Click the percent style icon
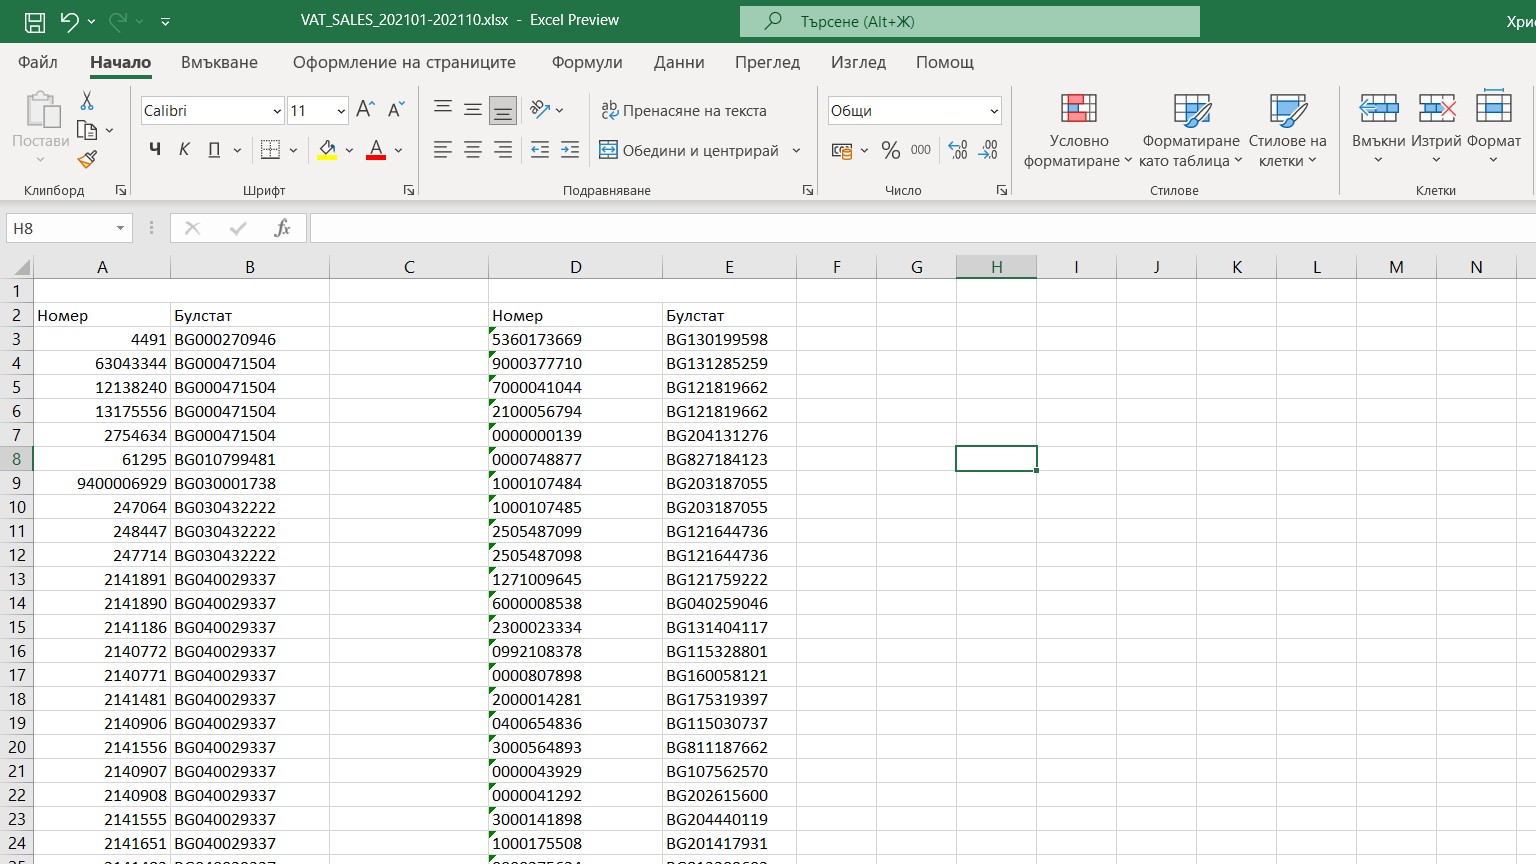 [890, 150]
